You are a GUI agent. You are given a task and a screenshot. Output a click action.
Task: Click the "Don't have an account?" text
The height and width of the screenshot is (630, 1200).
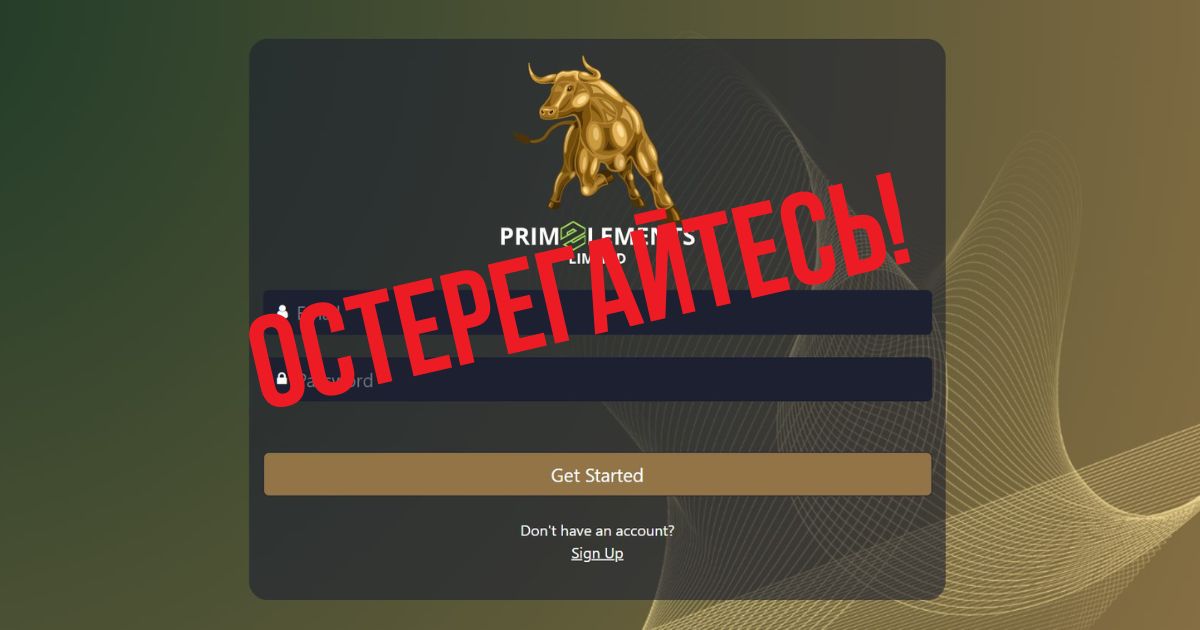click(x=597, y=530)
